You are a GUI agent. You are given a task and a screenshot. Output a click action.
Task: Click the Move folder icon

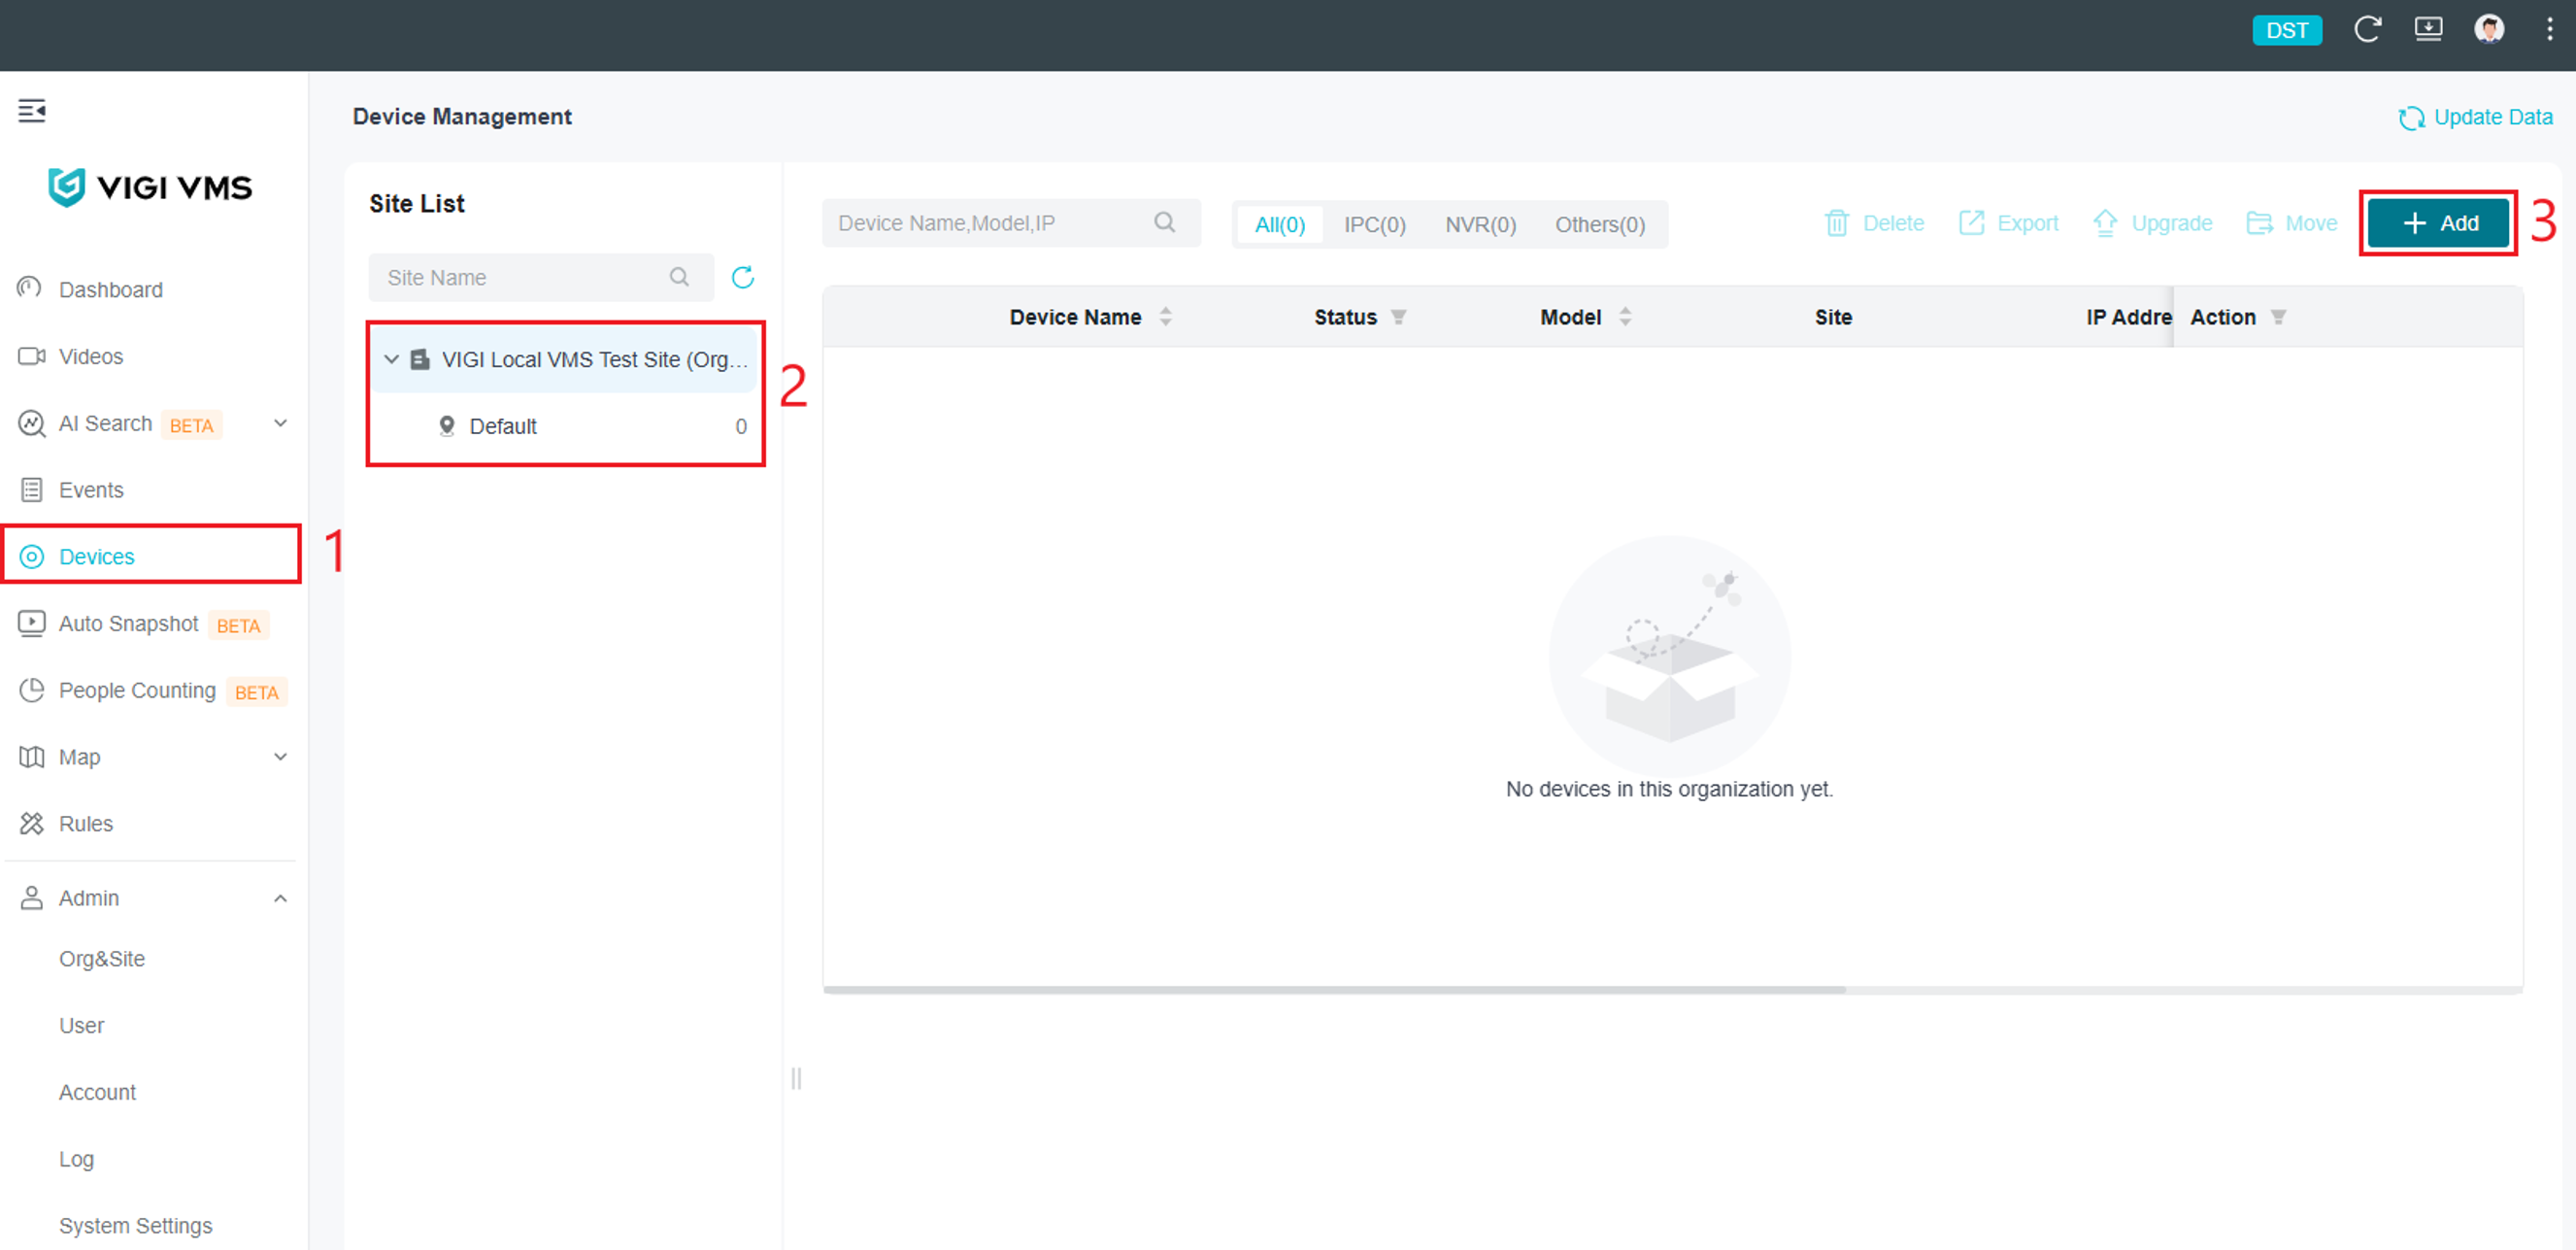2259,223
